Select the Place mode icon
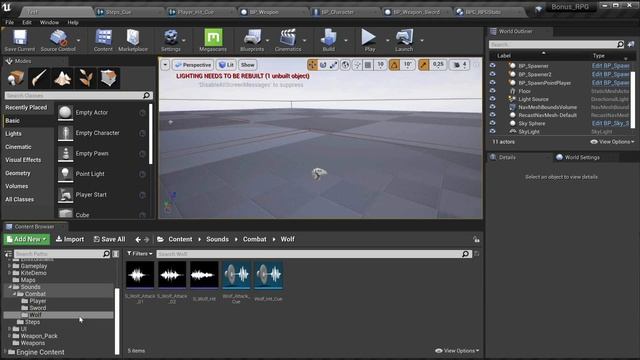 (16, 78)
